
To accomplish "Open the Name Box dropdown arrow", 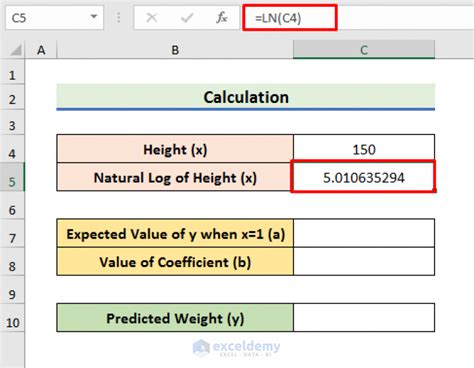I will [94, 17].
